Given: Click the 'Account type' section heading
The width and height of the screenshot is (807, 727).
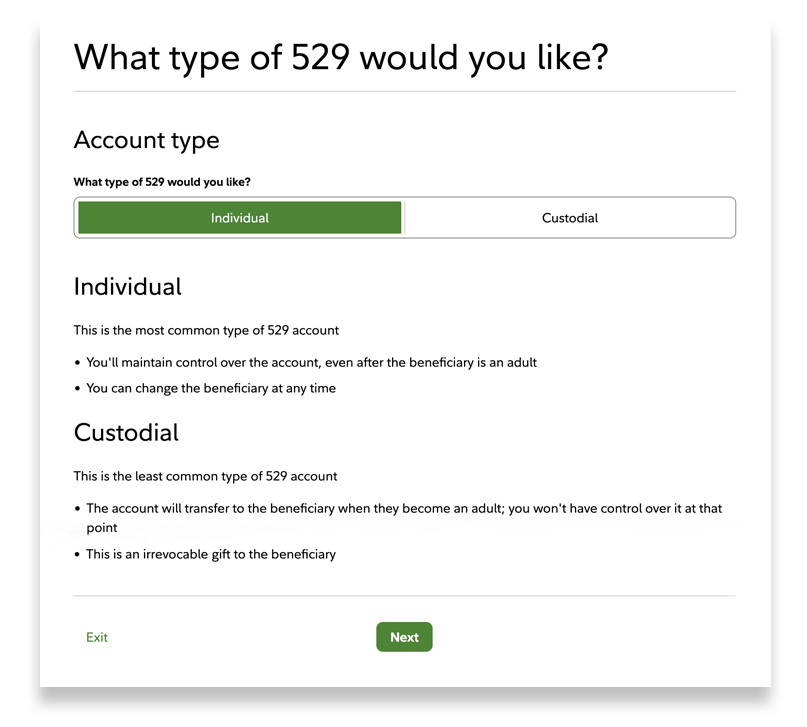Looking at the screenshot, I should point(146,140).
